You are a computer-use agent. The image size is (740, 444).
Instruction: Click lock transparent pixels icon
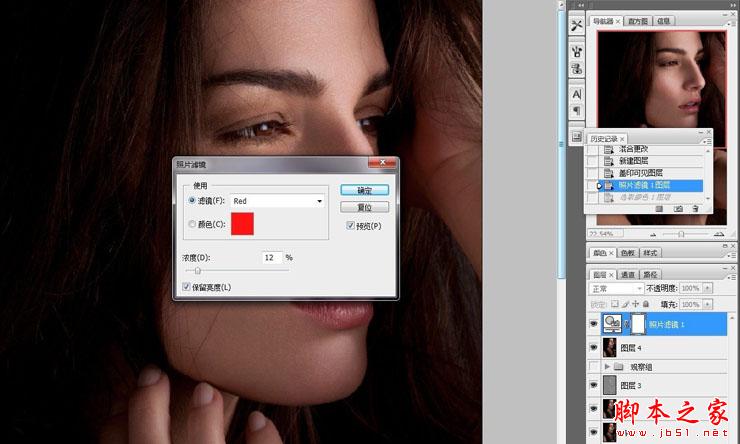click(615, 304)
